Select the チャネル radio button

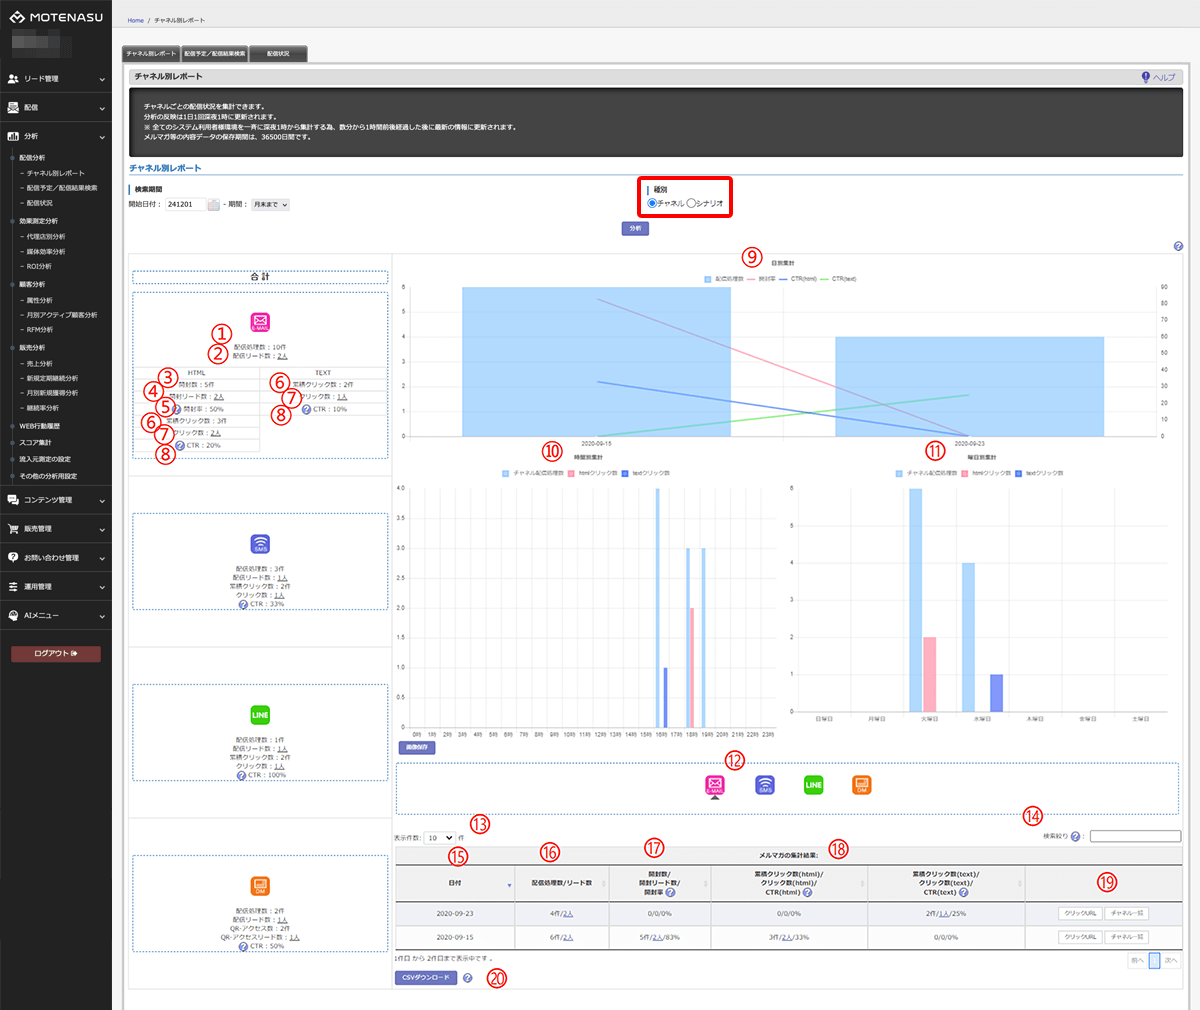point(653,203)
